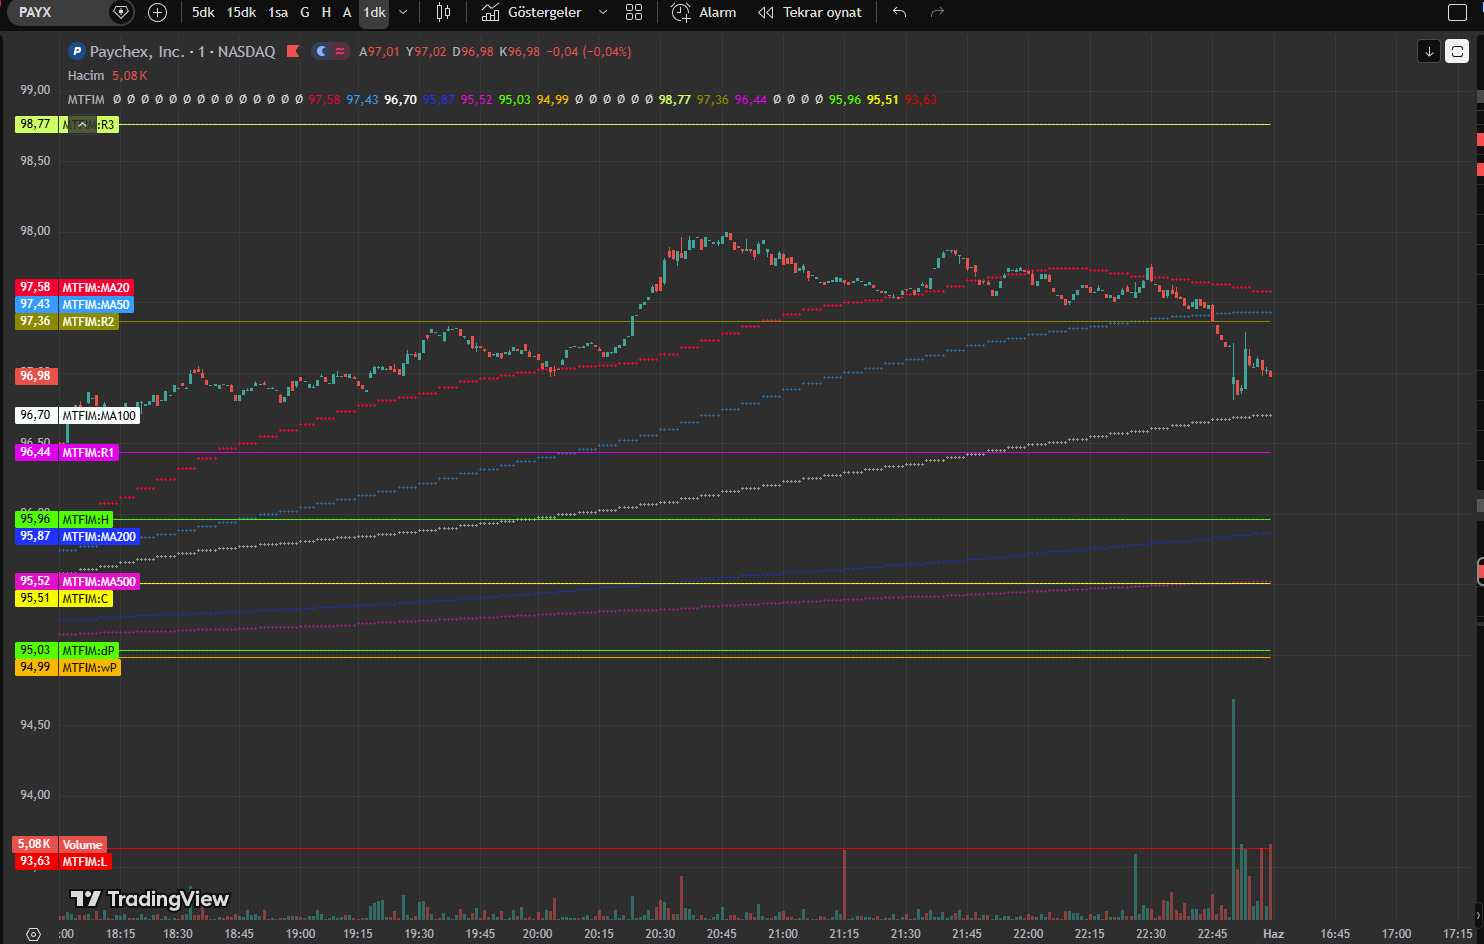Image resolution: width=1484 pixels, height=944 pixels.
Task: Create an alert with the Alarm button
Action: coord(704,13)
